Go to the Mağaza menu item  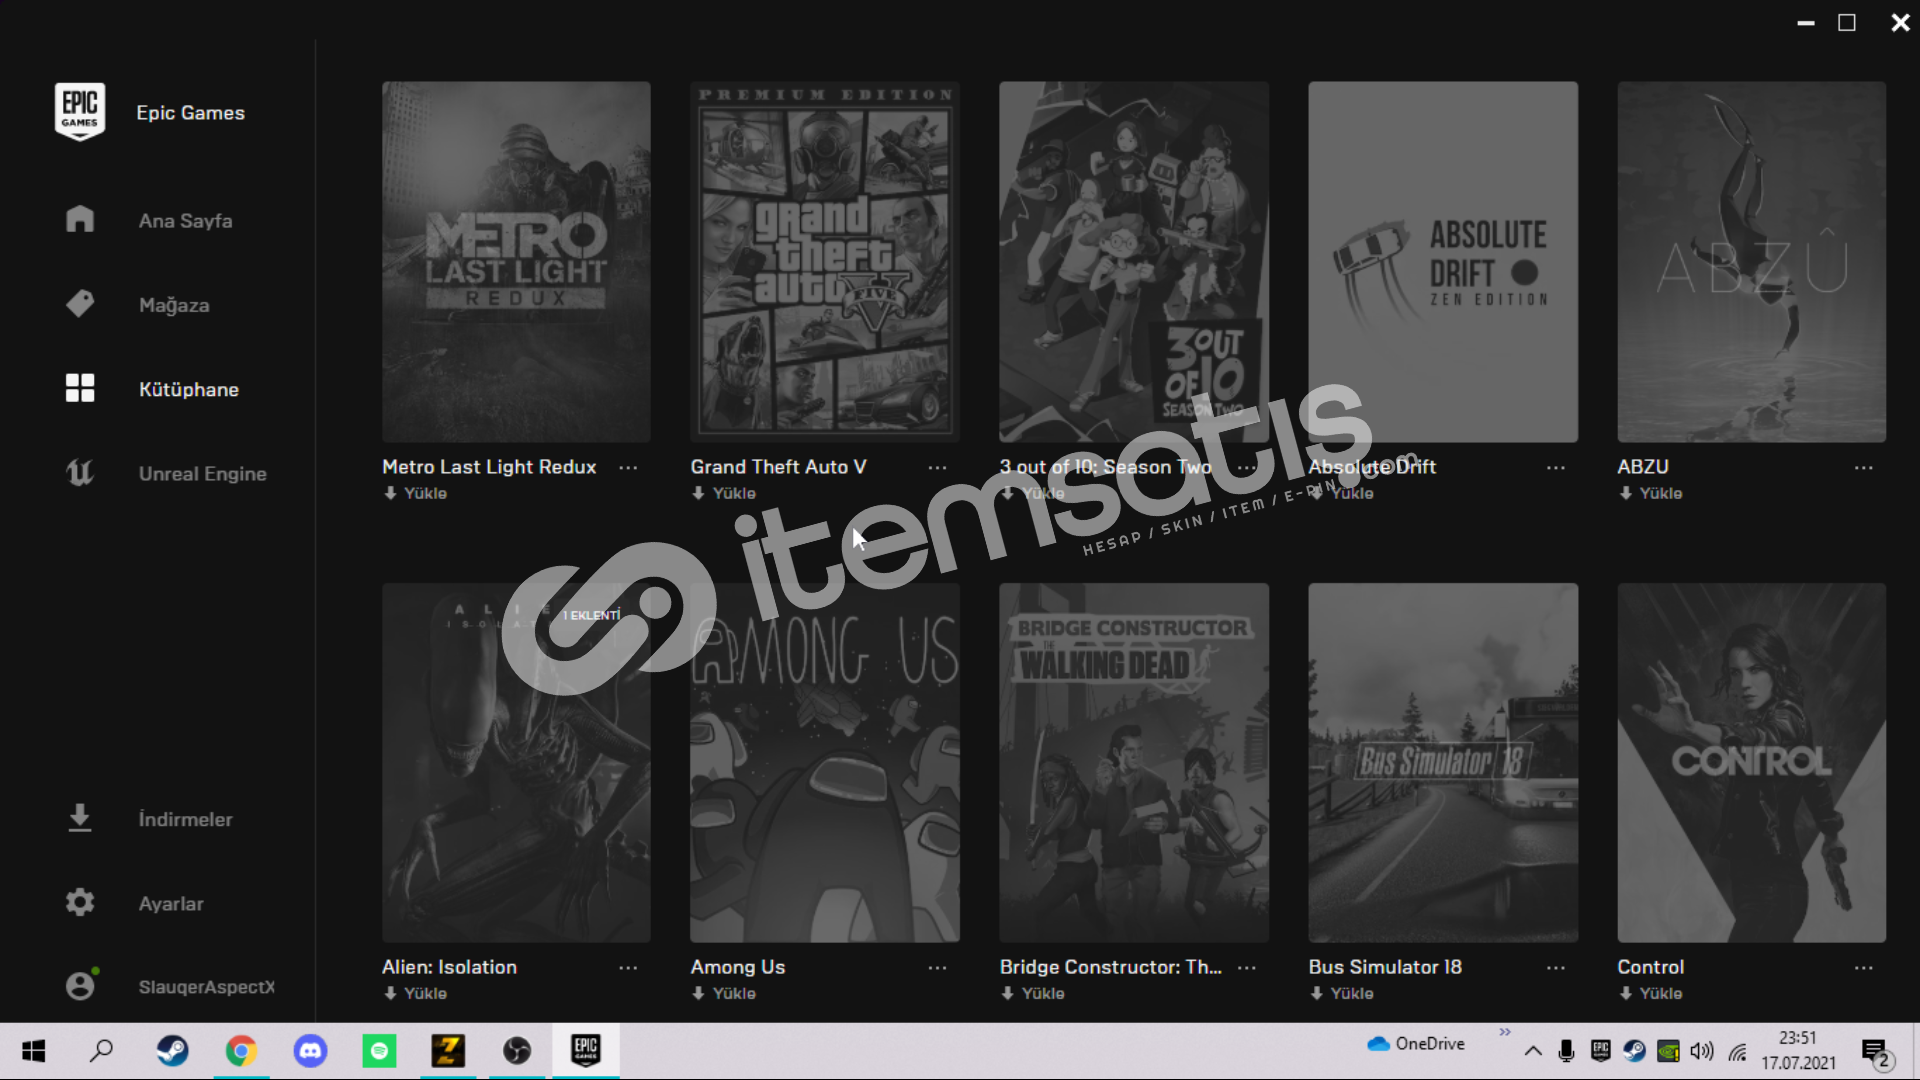(174, 305)
